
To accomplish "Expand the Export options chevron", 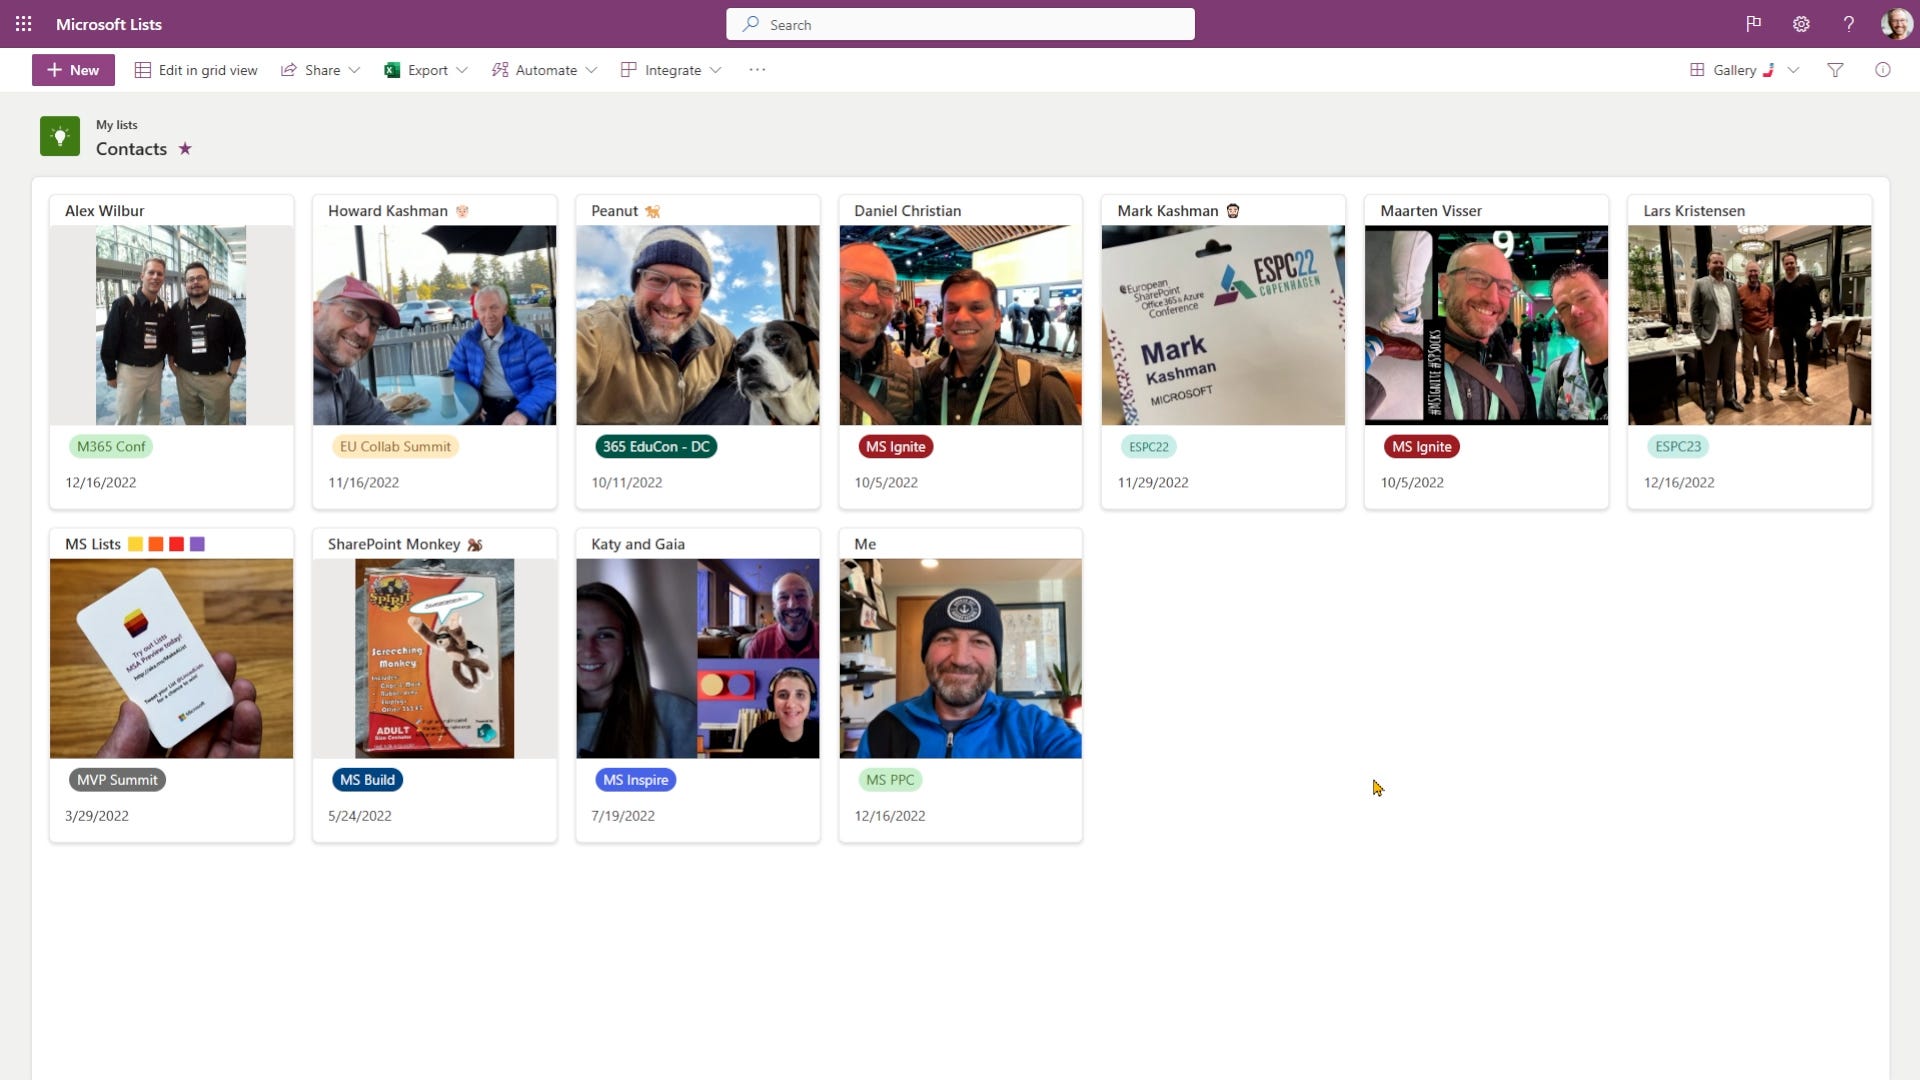I will 461,70.
